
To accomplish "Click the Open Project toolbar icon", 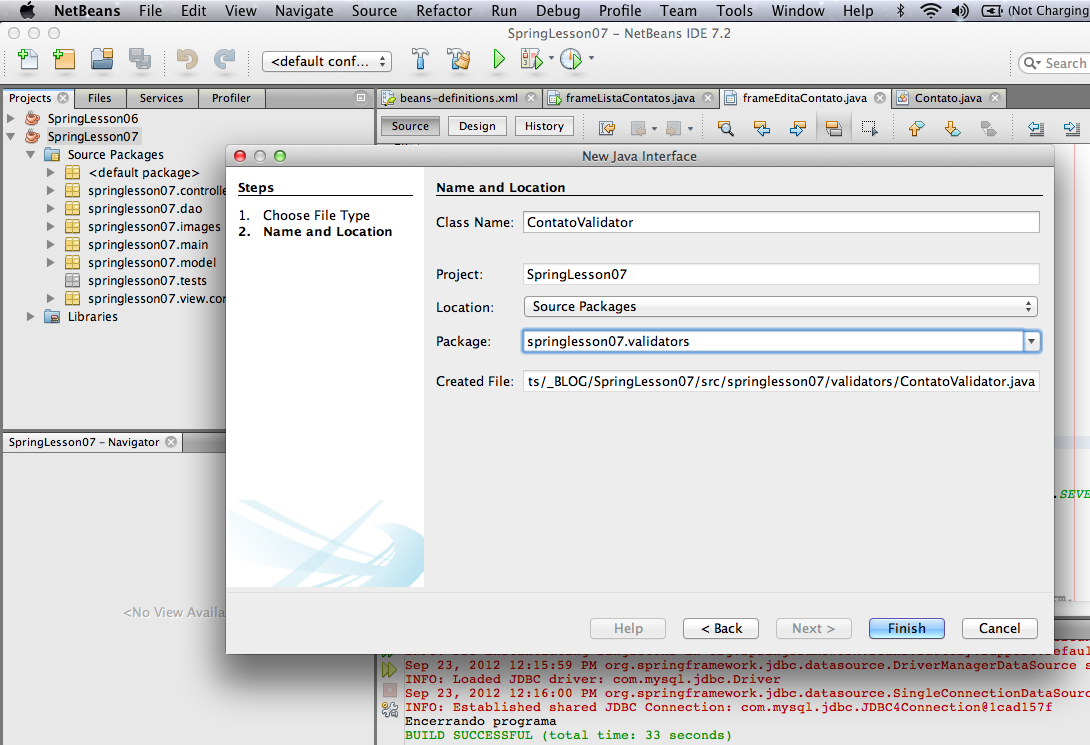I will [x=102, y=60].
